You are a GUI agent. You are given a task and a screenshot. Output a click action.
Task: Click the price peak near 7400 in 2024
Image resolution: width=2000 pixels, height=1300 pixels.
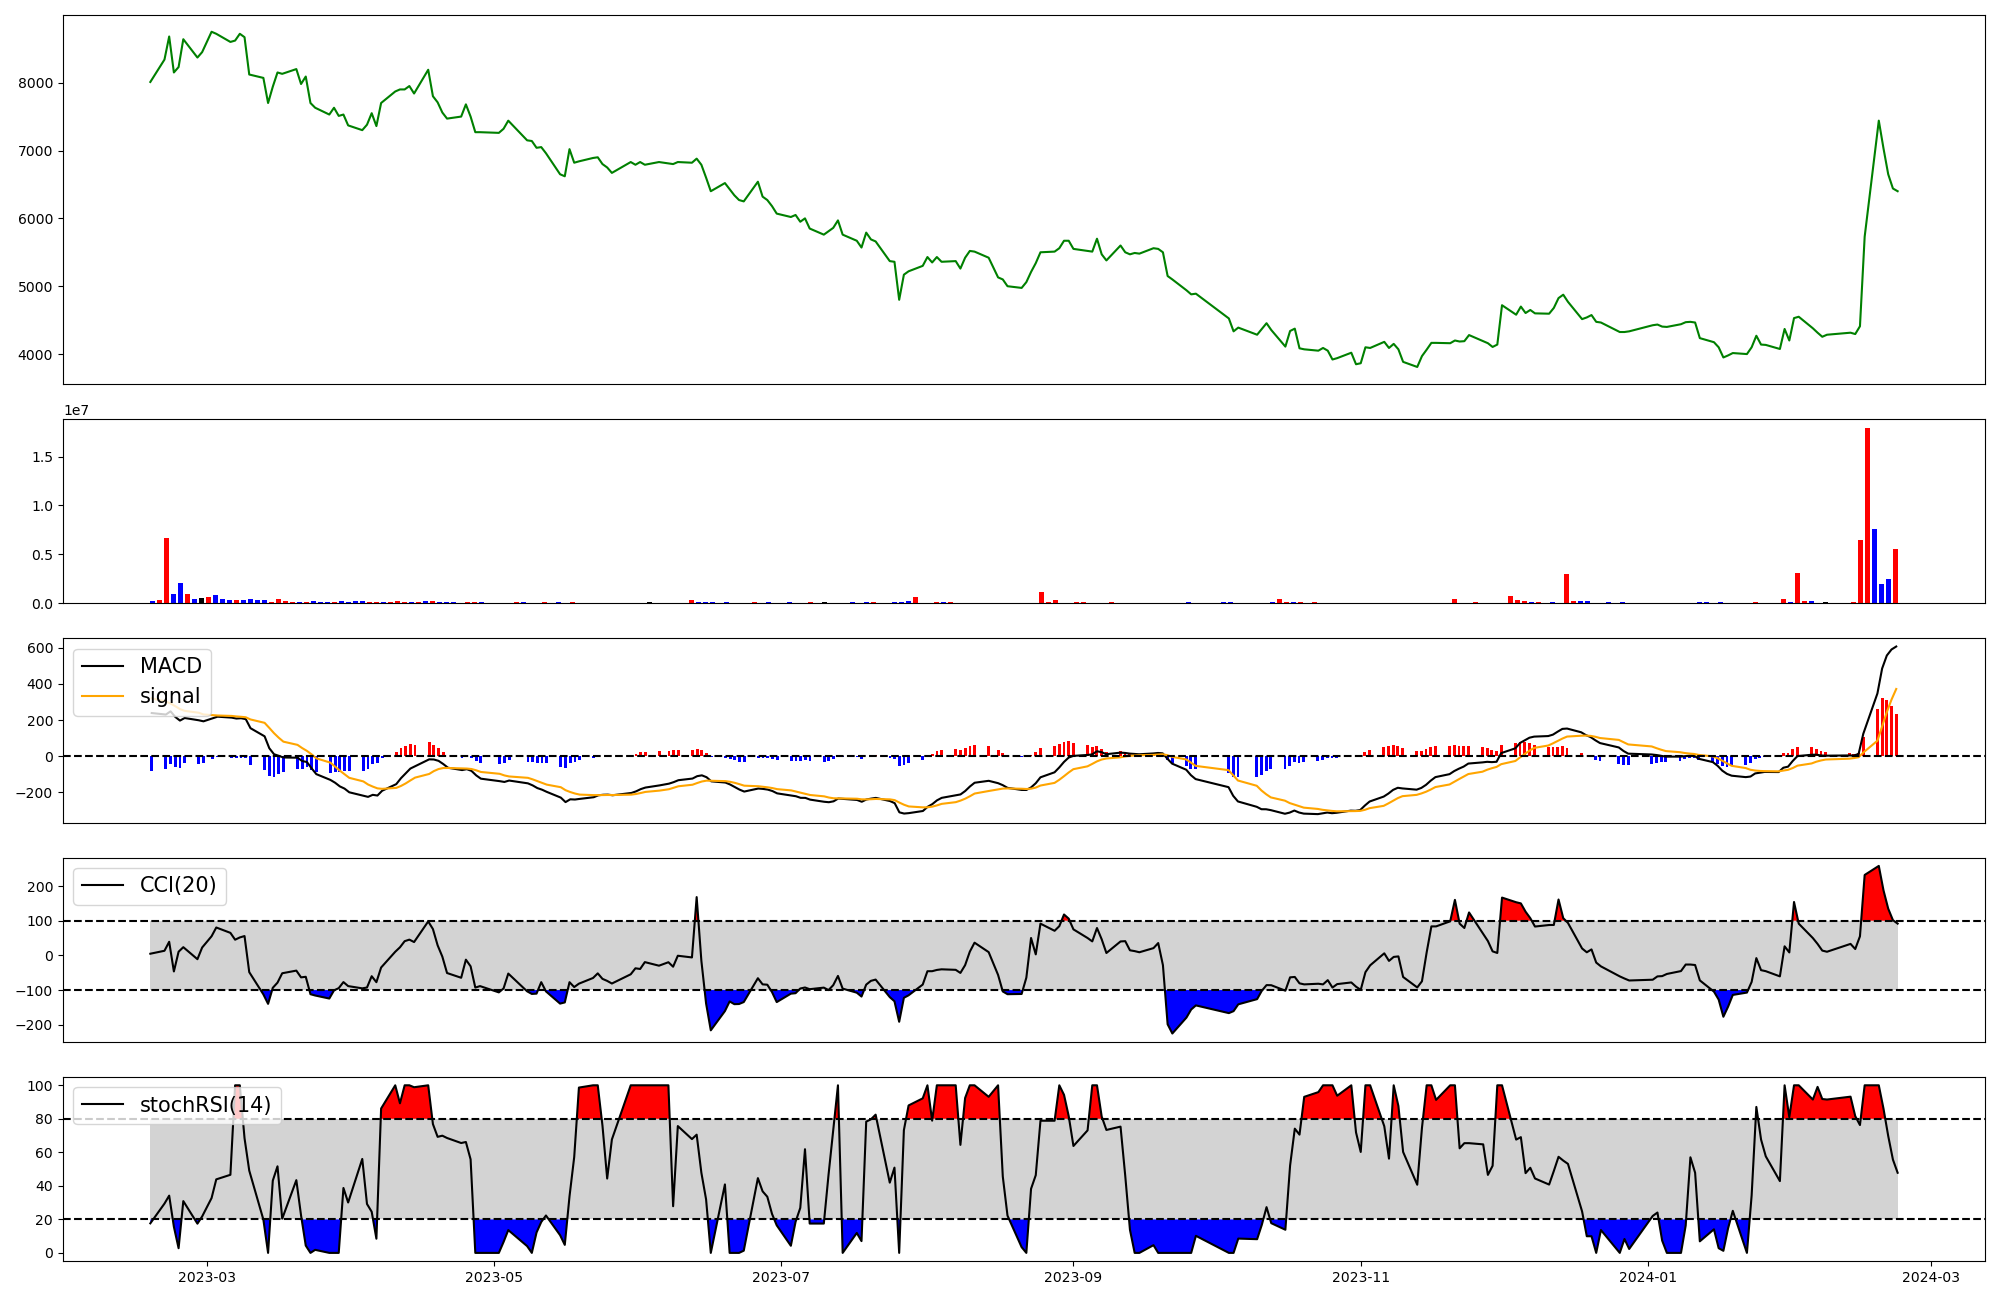click(1878, 121)
